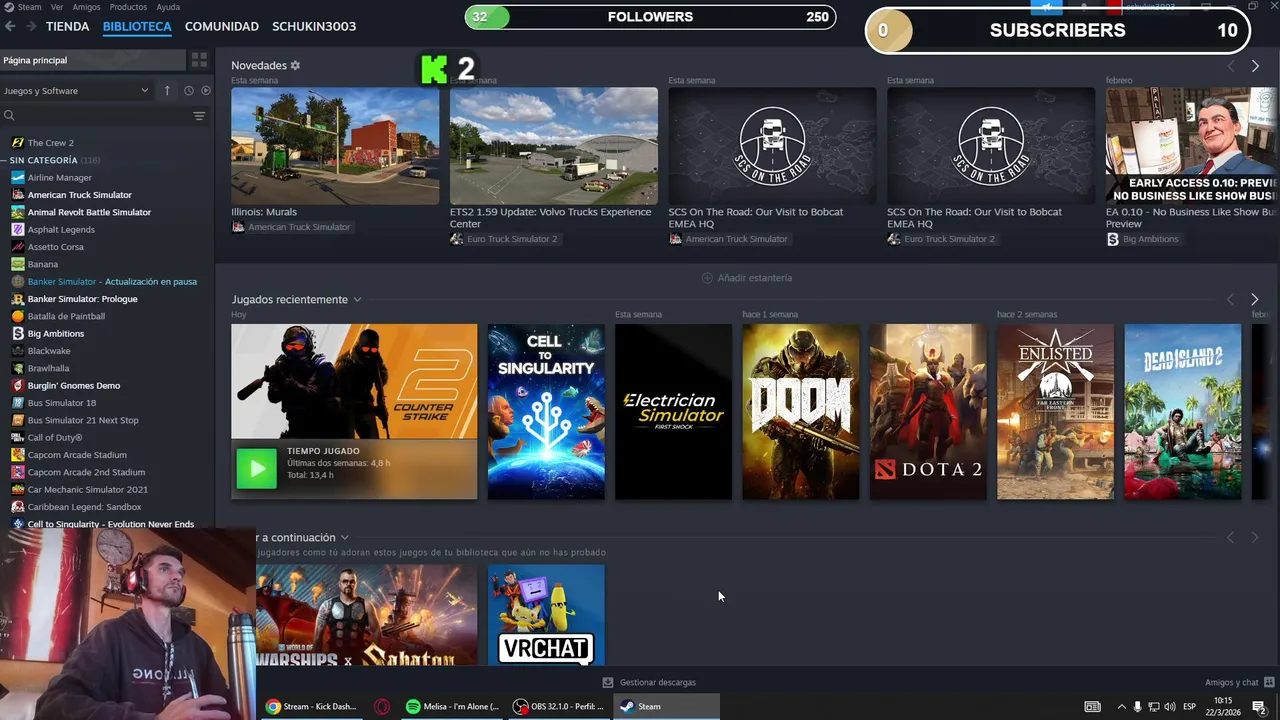
Task: Open the Steam menu
Action: 30,7
